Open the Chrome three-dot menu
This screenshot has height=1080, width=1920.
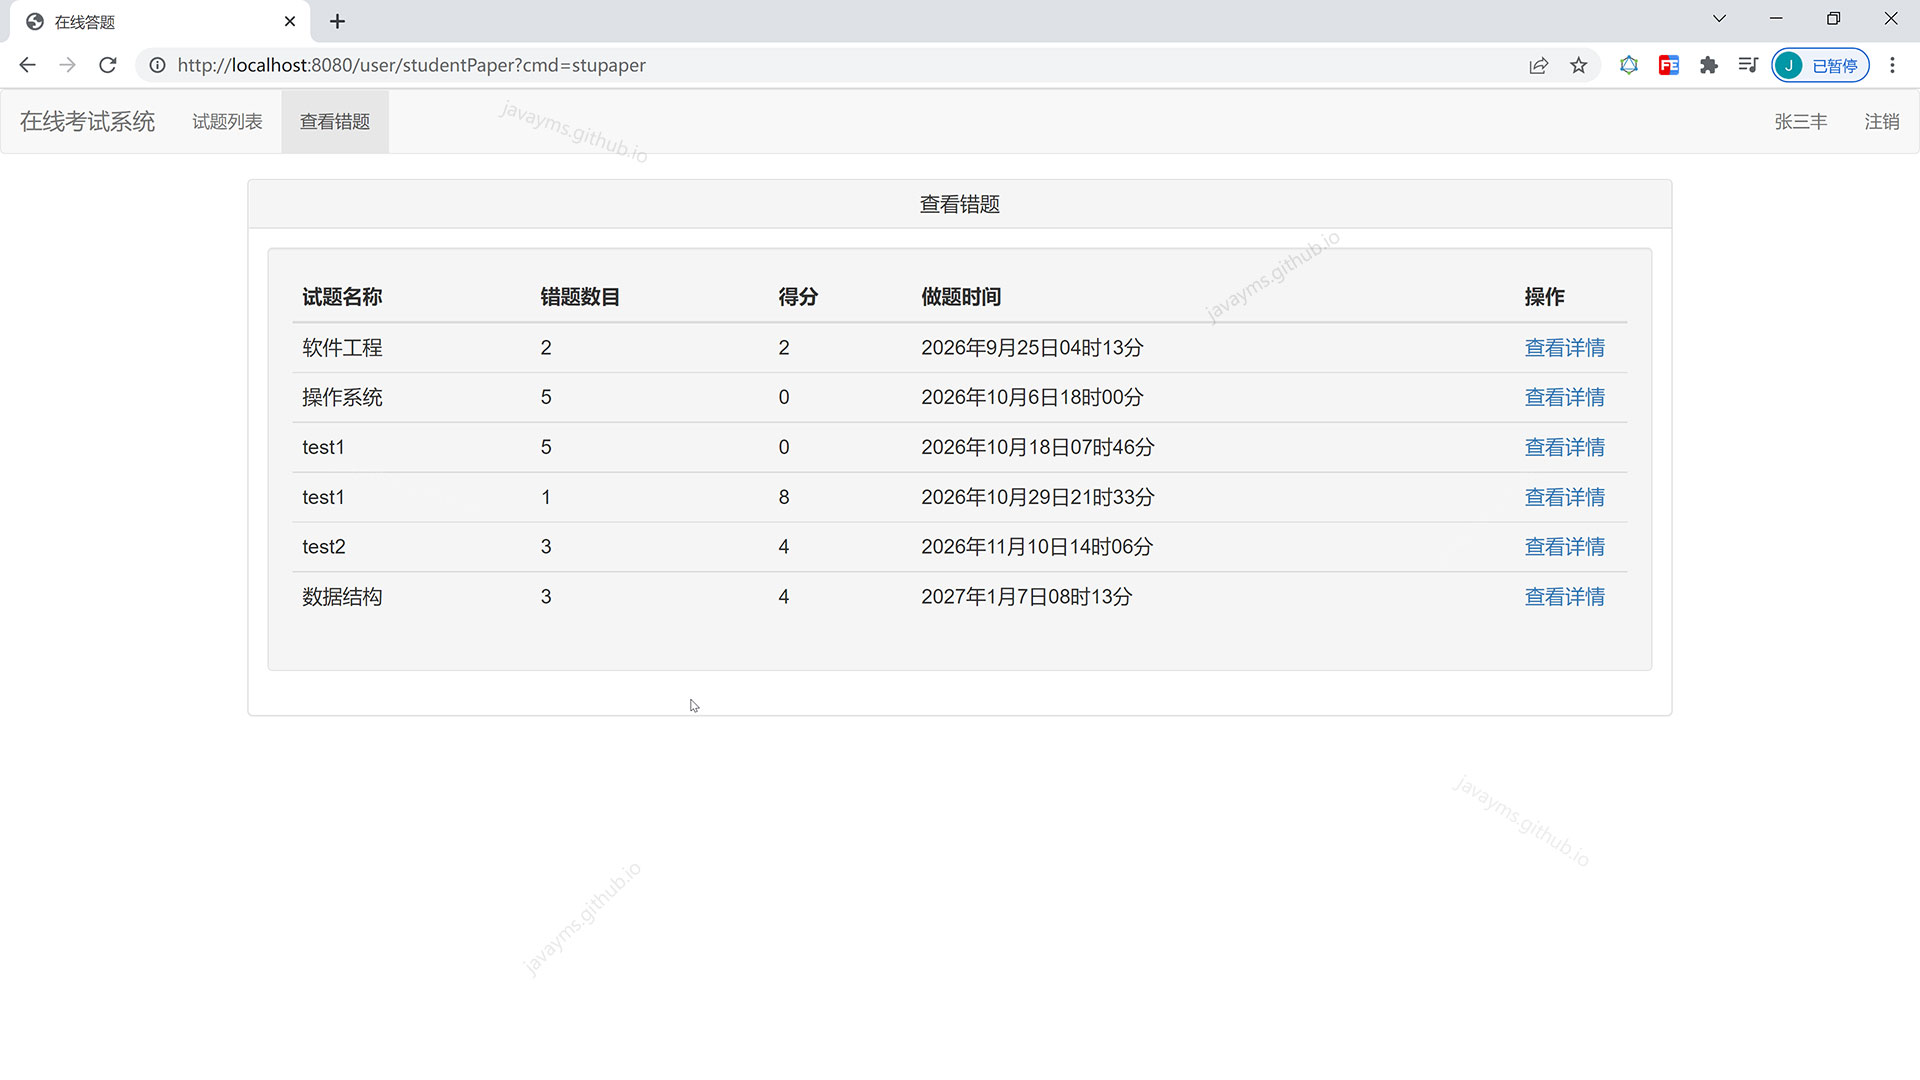pos(1892,65)
